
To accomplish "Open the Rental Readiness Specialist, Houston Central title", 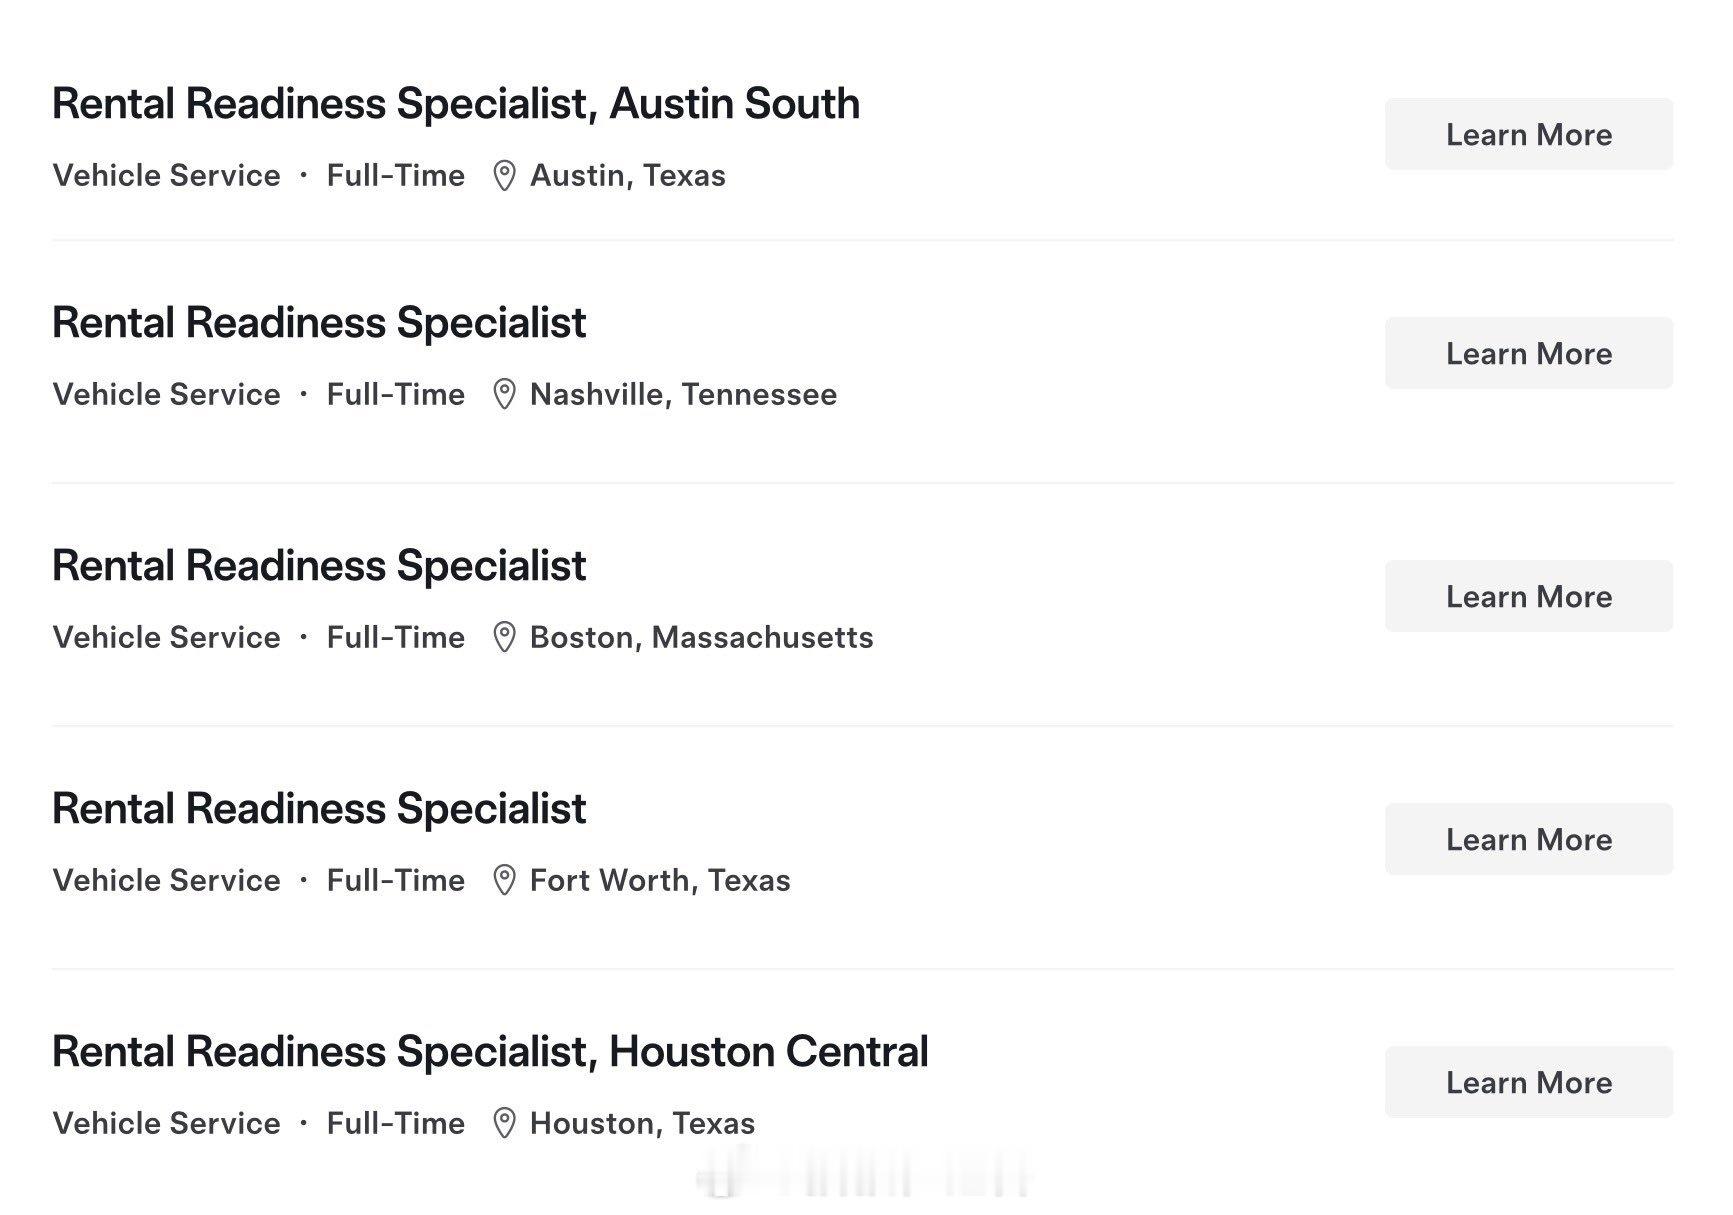I will [490, 1052].
